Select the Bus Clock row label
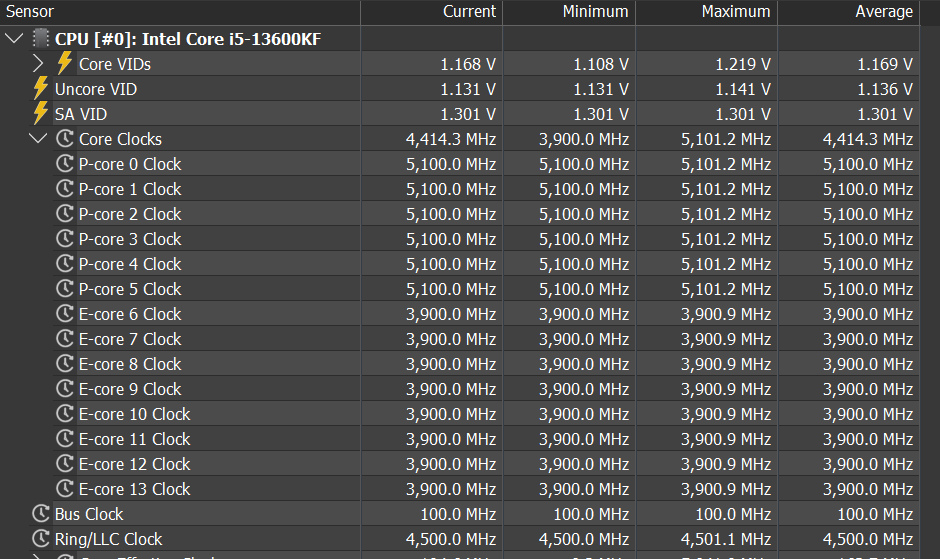 coord(89,514)
